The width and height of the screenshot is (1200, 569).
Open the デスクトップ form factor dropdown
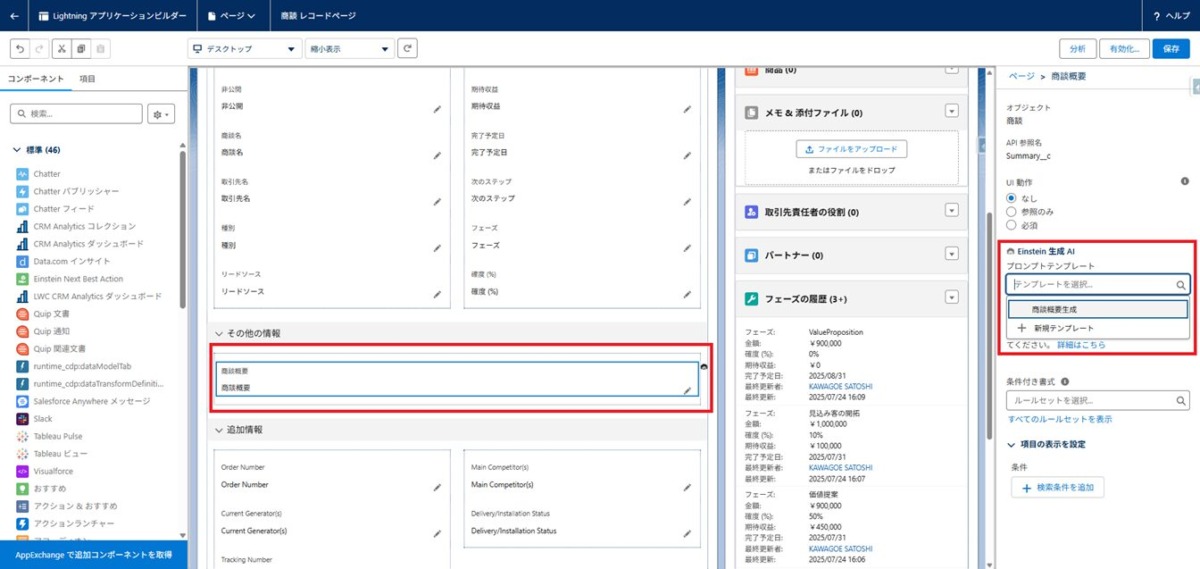[x=244, y=48]
